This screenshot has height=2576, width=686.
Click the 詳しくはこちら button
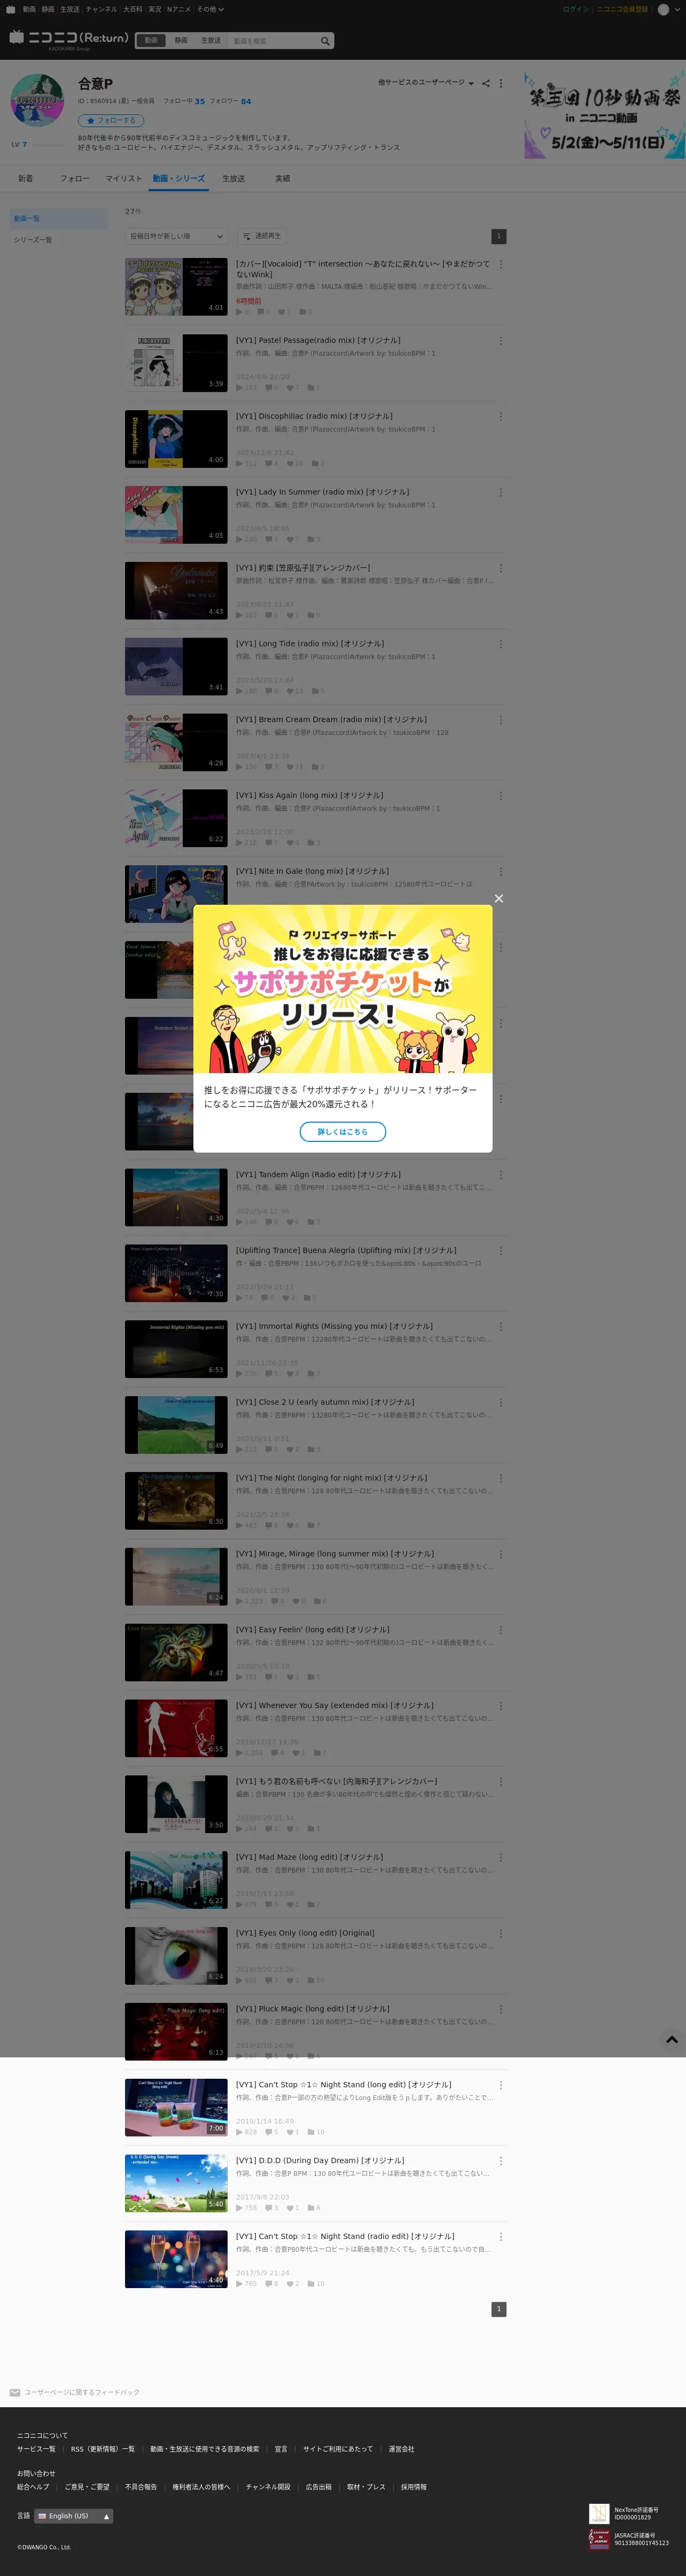343,1132
